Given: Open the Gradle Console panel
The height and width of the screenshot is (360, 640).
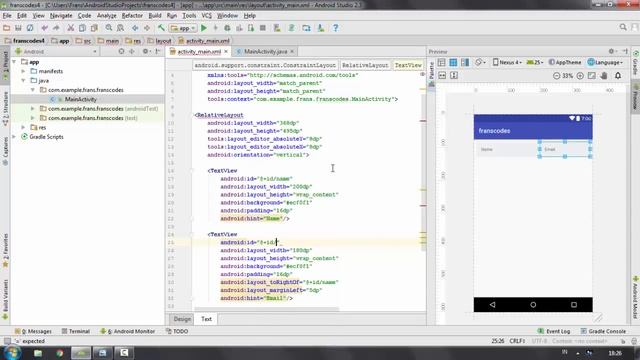Looking at the screenshot, I should [603, 331].
